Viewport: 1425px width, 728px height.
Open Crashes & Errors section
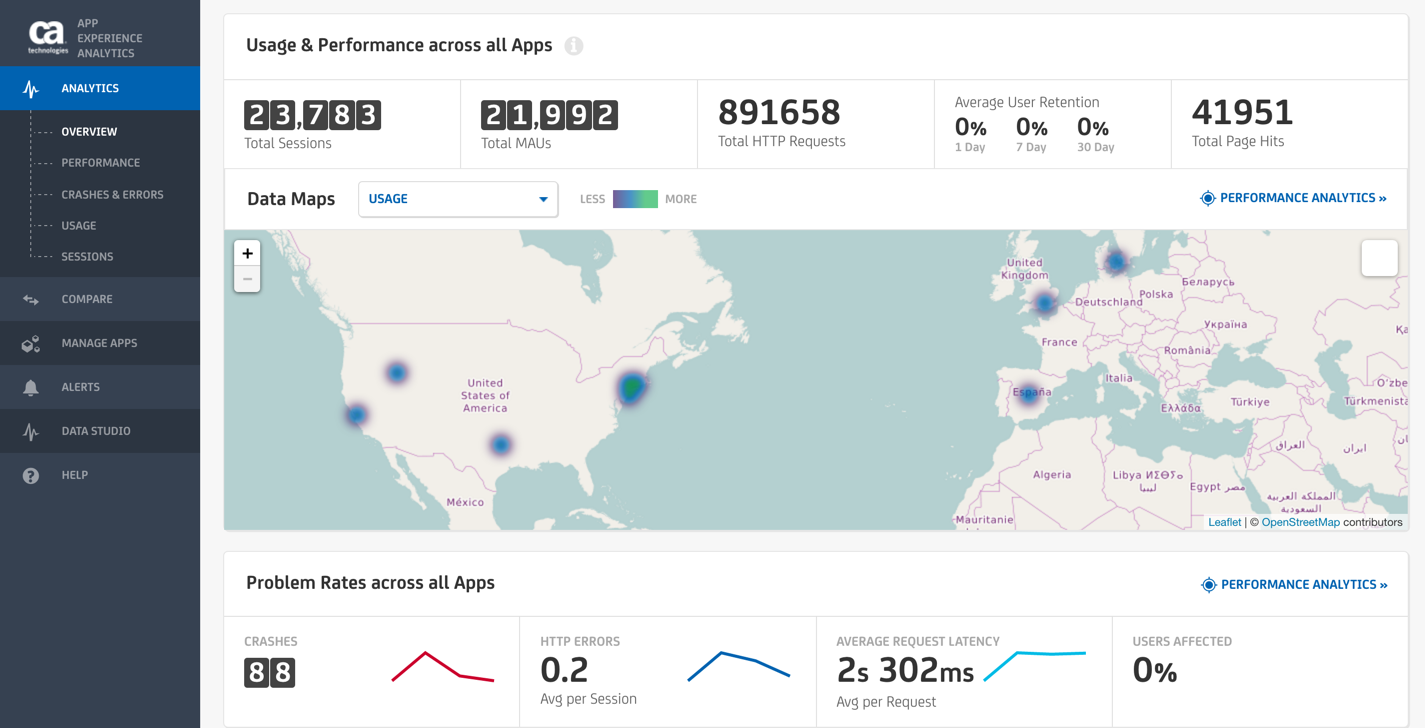tap(112, 195)
